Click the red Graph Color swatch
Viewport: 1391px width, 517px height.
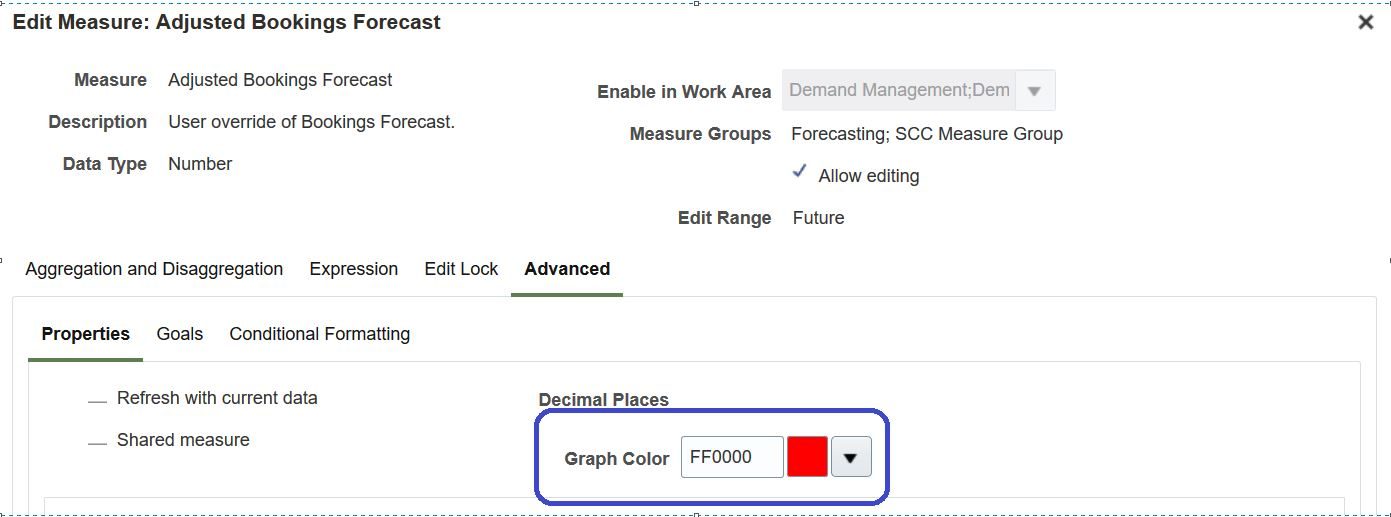coord(807,457)
